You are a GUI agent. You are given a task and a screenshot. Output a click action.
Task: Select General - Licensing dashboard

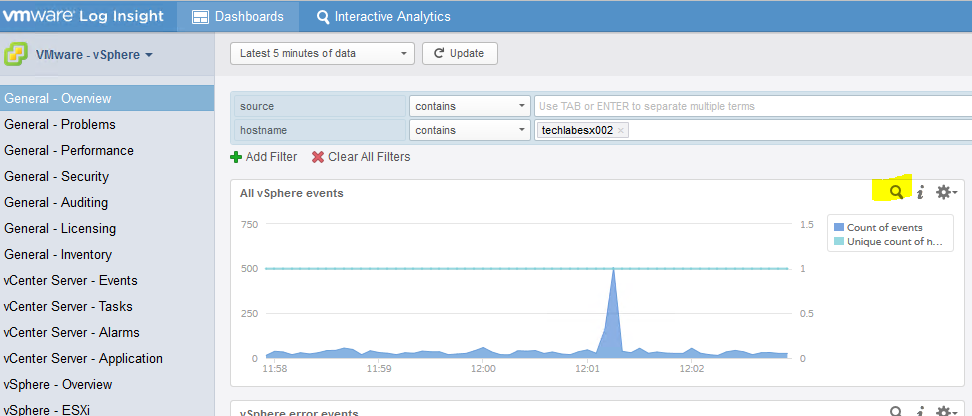pyautogui.click(x=107, y=229)
